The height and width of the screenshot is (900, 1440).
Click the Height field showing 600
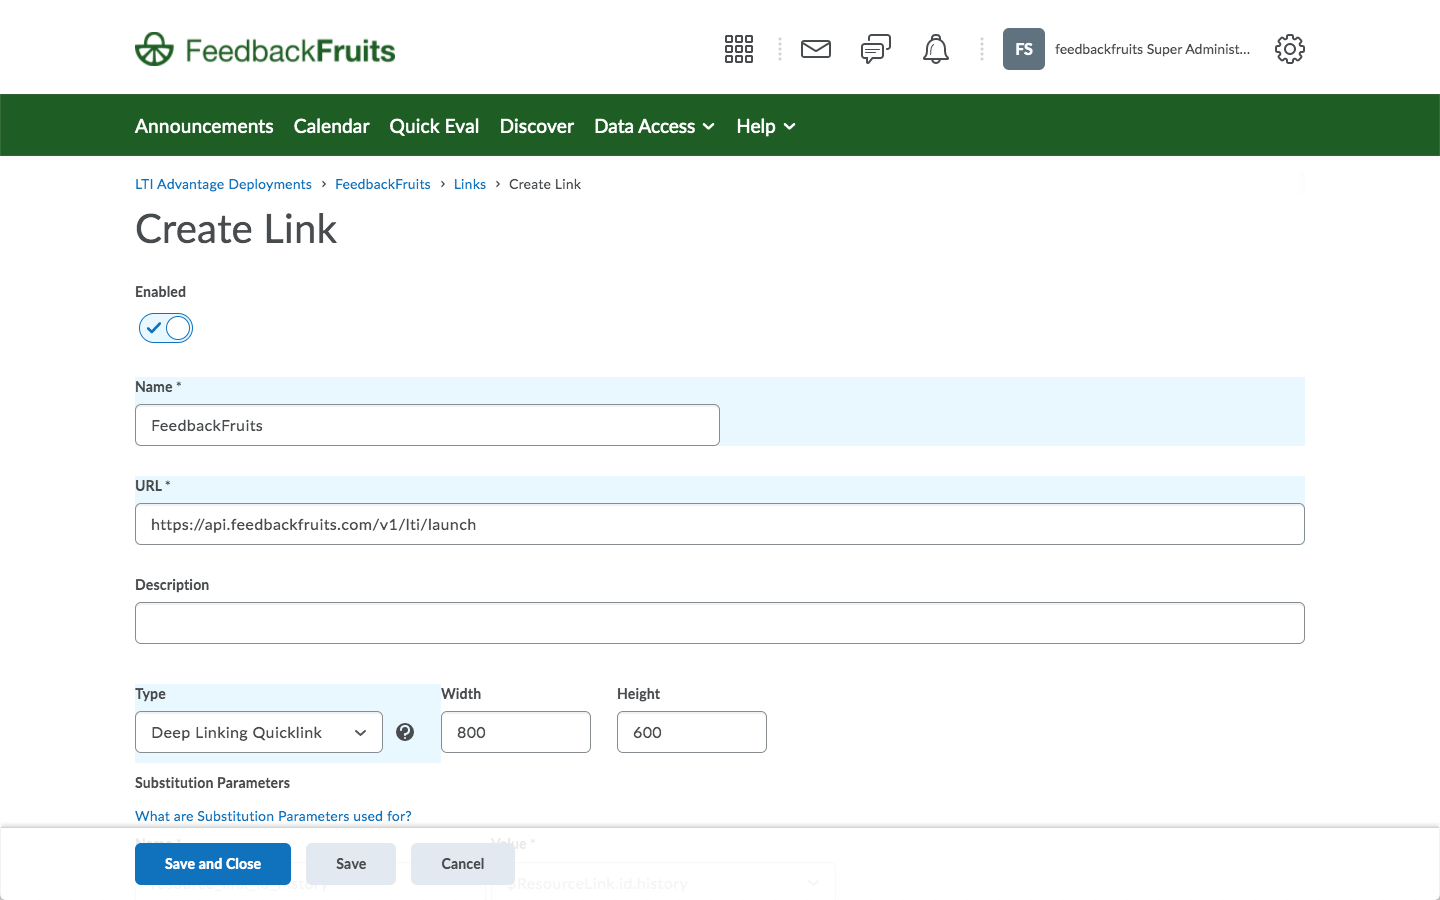point(692,732)
